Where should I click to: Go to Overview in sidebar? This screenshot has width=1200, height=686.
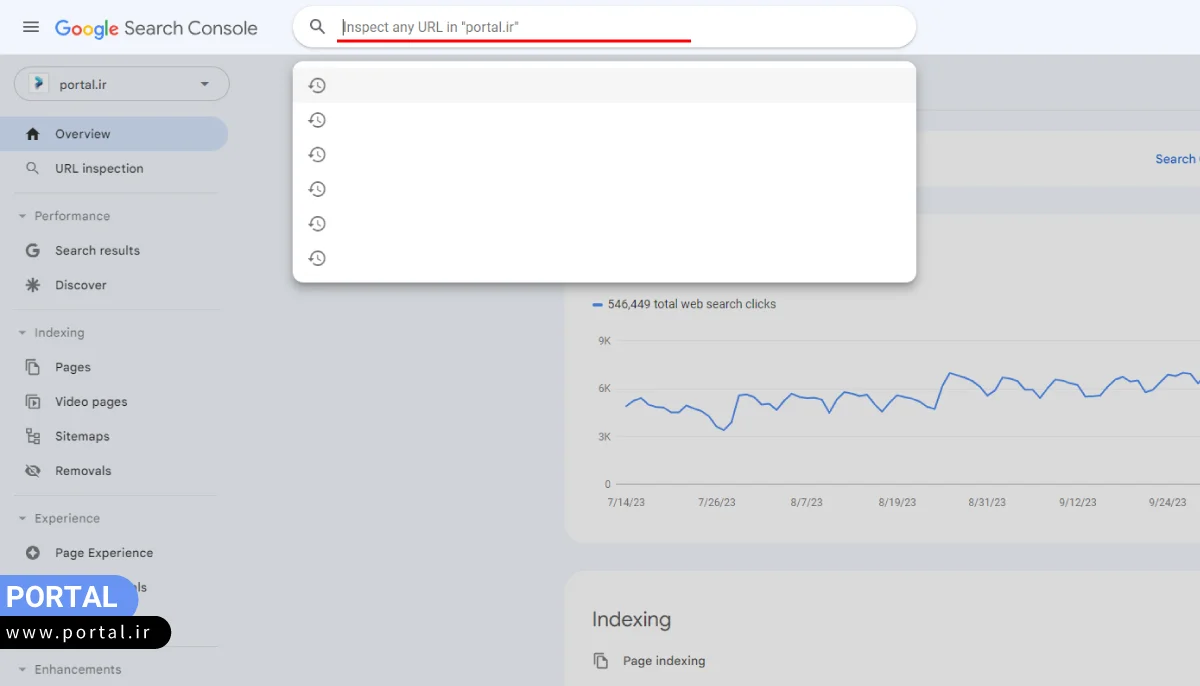82,134
